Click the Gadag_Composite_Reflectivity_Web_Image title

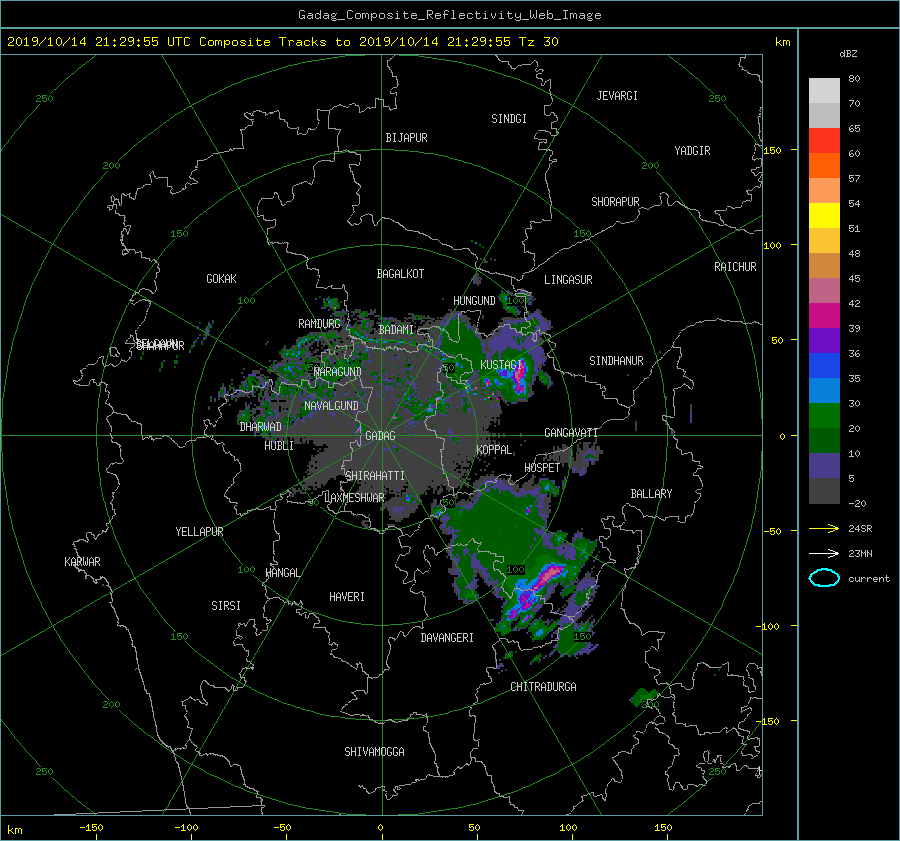[449, 15]
